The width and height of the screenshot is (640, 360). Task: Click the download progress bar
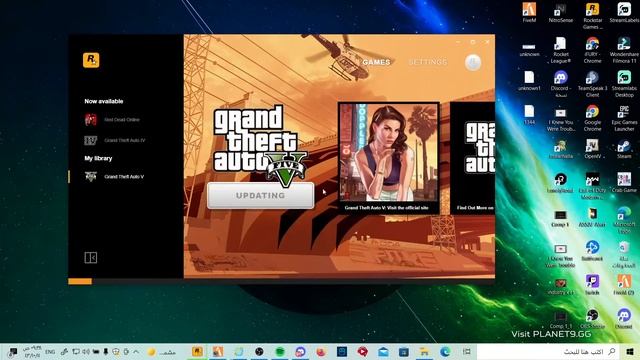pyautogui.click(x=282, y=281)
